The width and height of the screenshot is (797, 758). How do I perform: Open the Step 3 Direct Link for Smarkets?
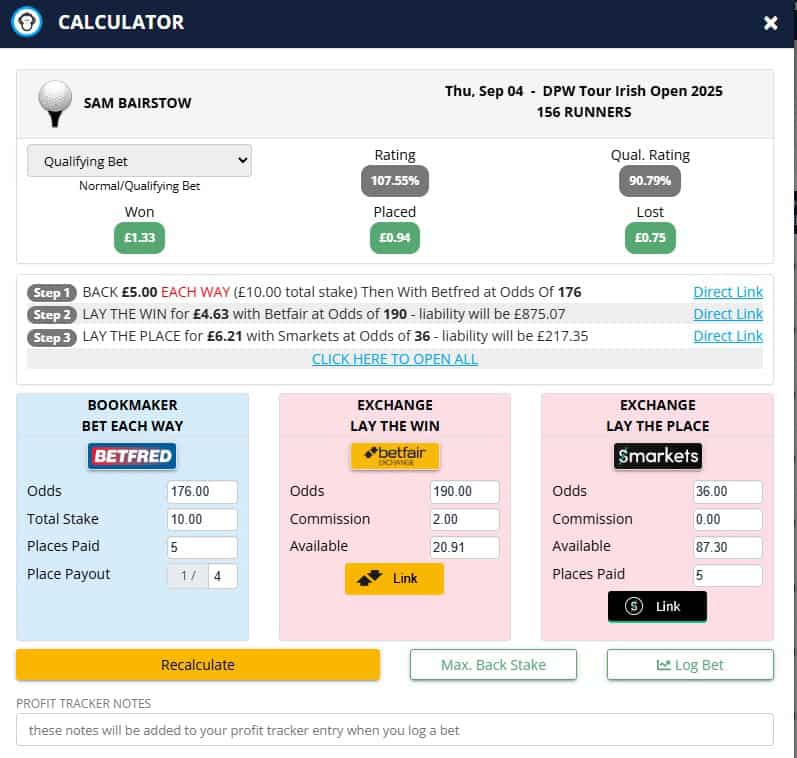click(x=727, y=336)
